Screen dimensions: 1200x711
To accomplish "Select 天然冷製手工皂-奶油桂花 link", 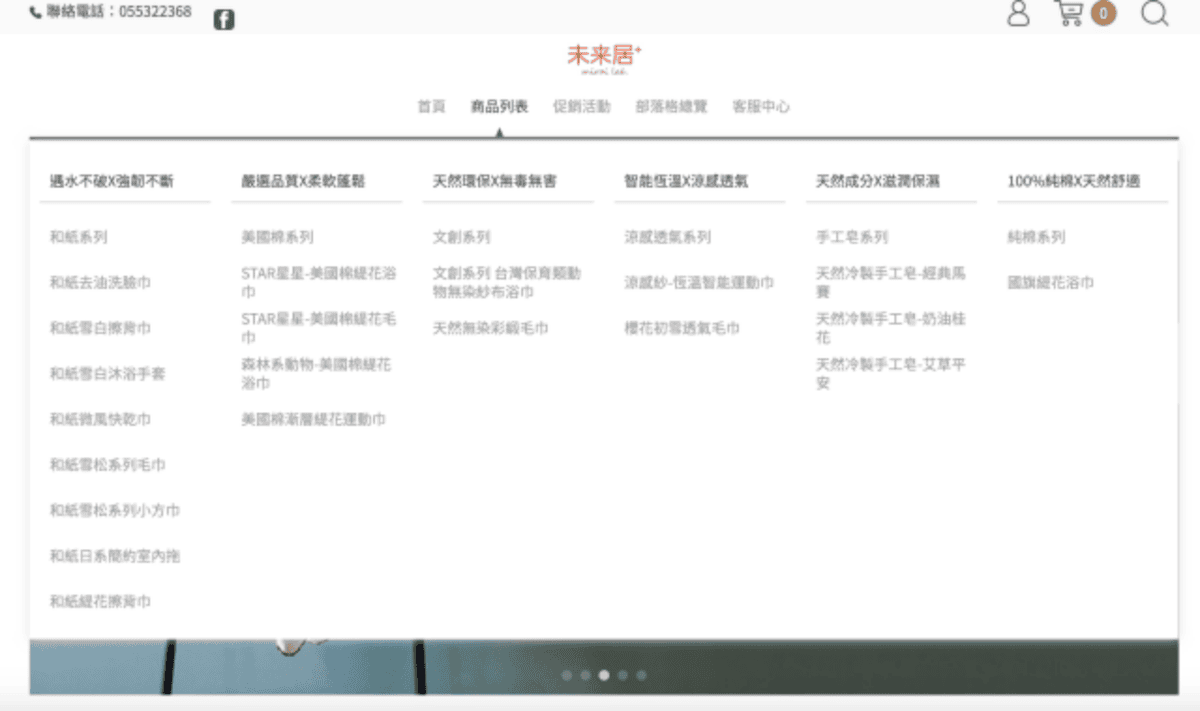I will coord(891,328).
